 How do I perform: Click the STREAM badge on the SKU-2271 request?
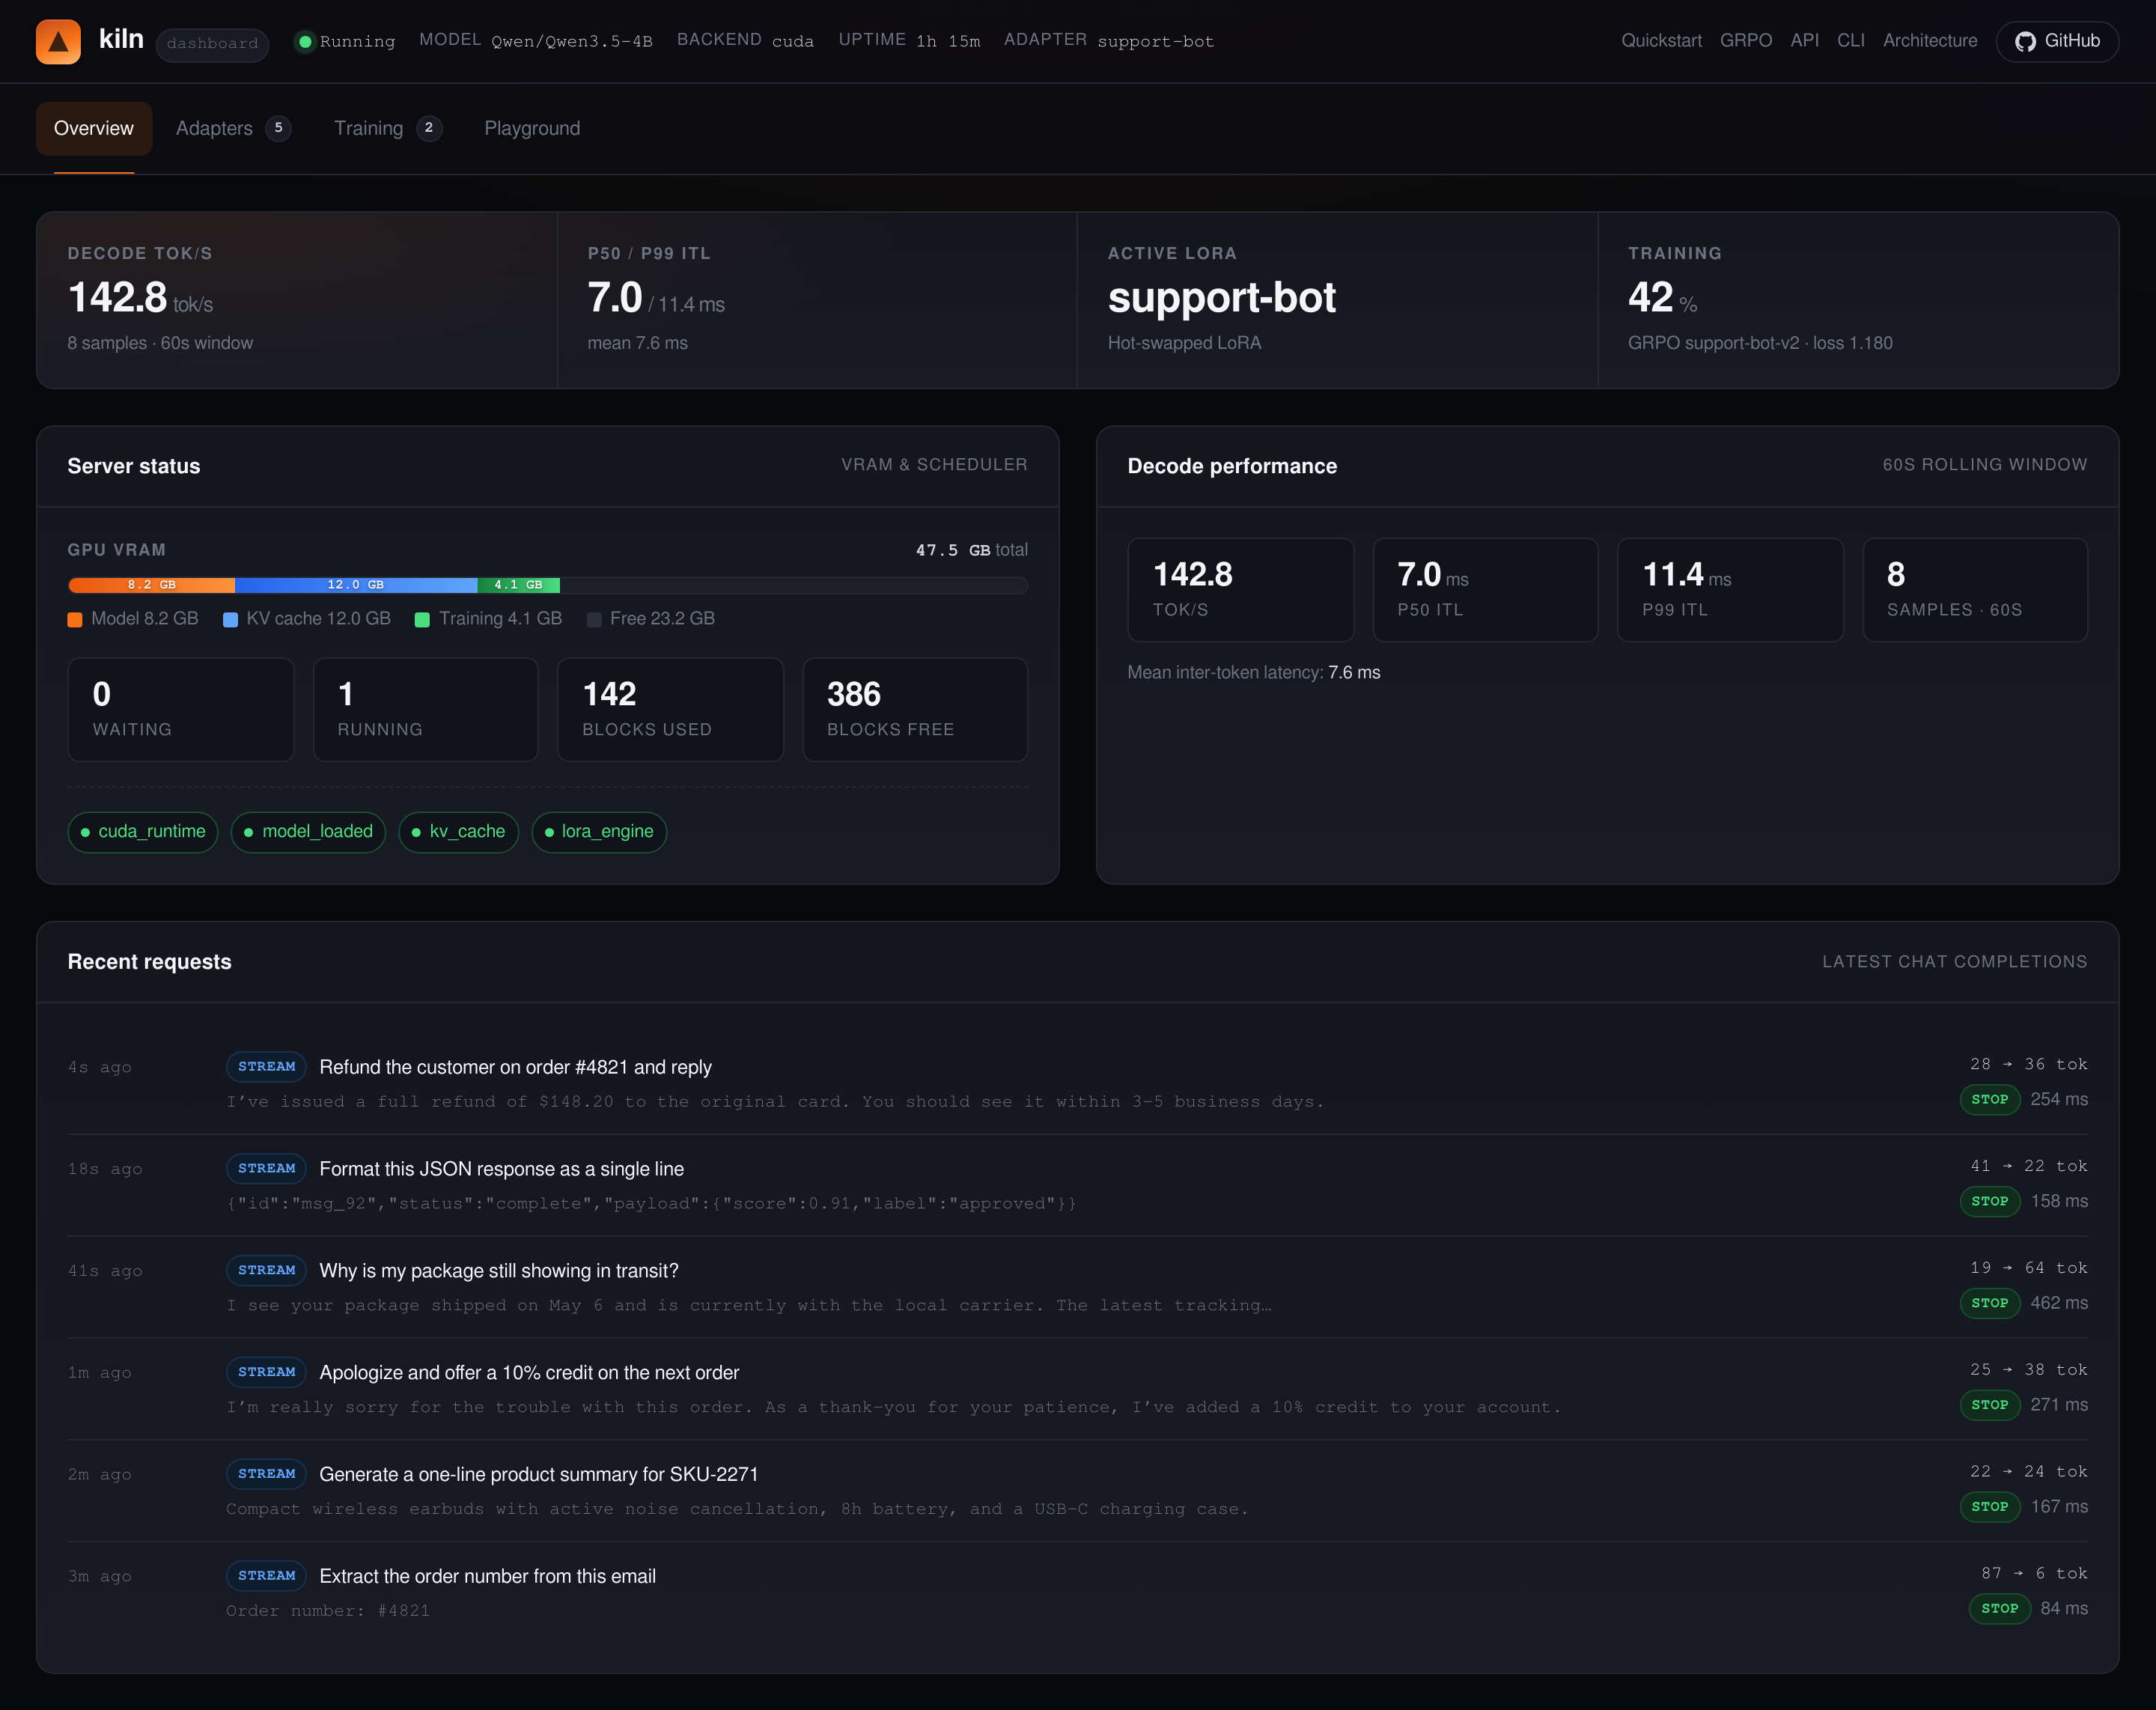(x=266, y=1474)
